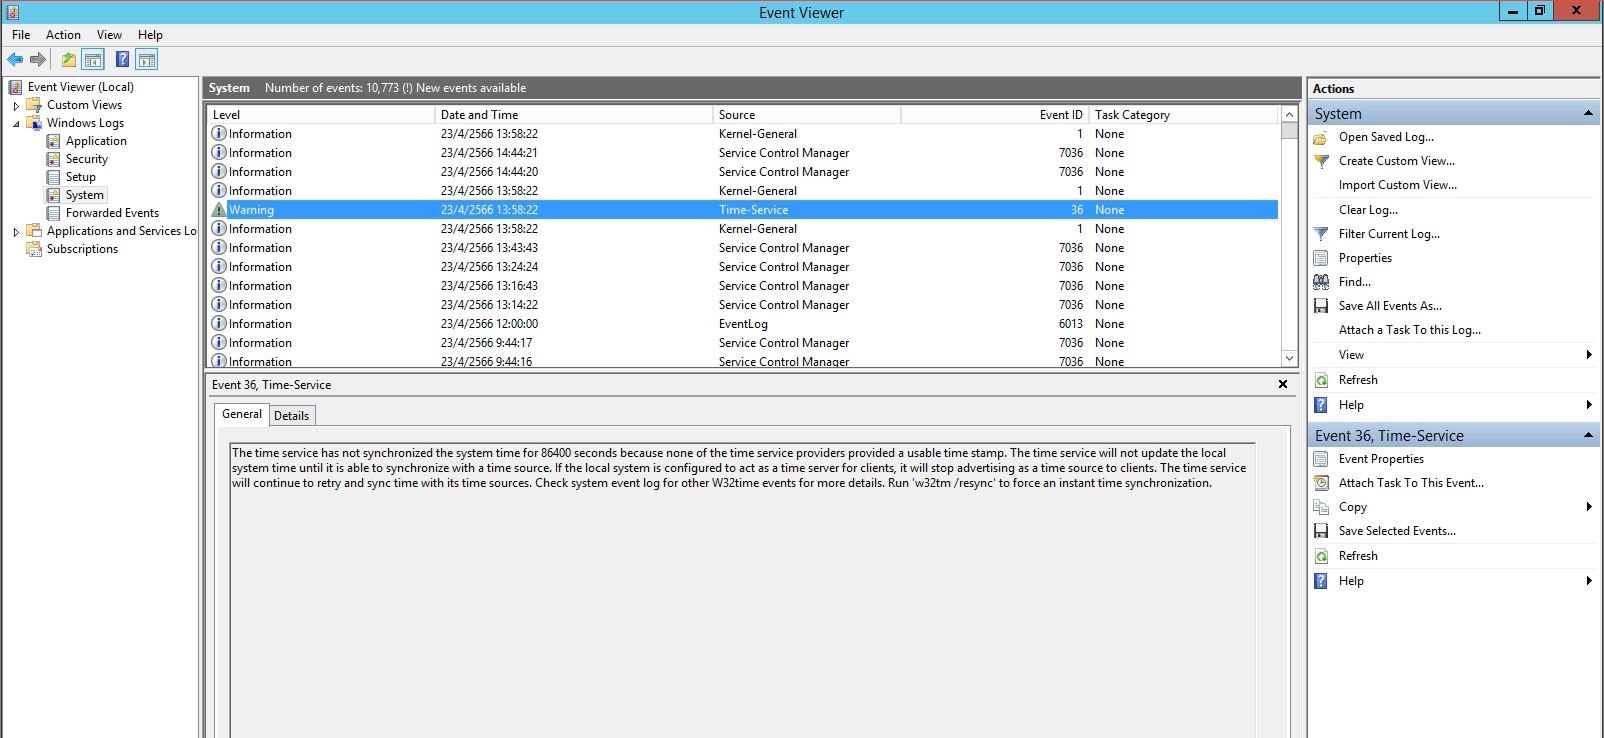Click the Copy icon in Event 36 actions
This screenshot has width=1604, height=738.
point(1321,507)
